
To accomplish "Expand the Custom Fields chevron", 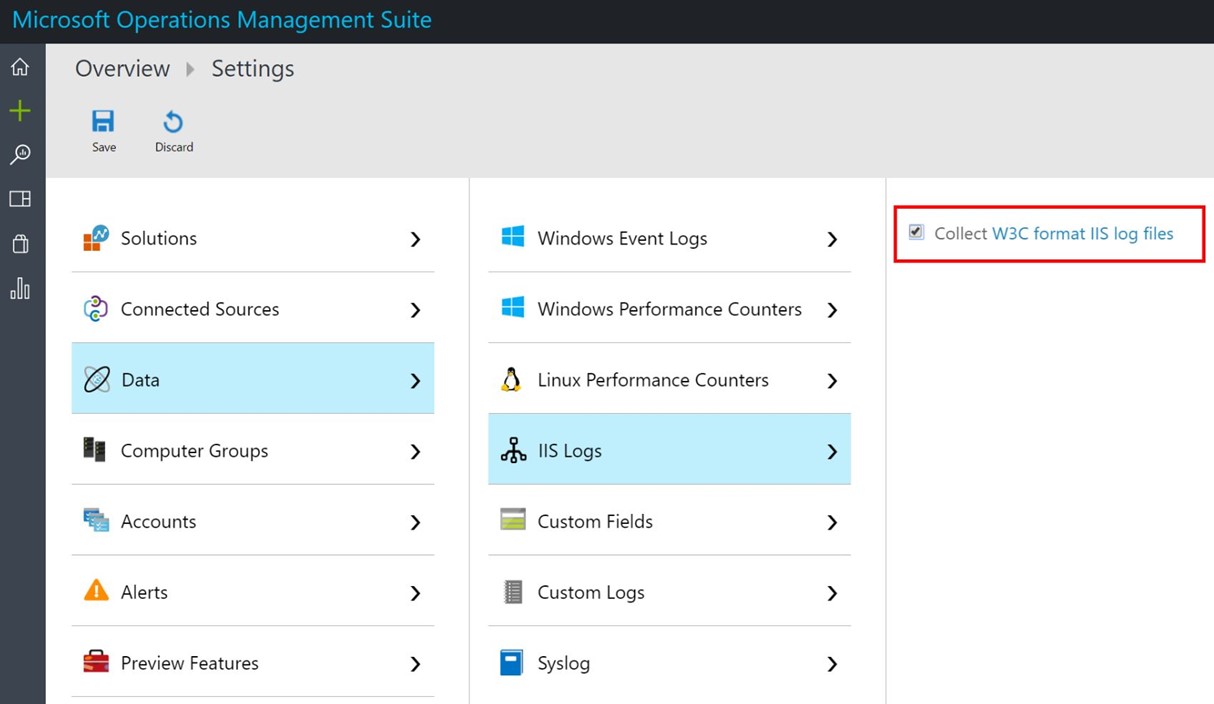I will (832, 523).
